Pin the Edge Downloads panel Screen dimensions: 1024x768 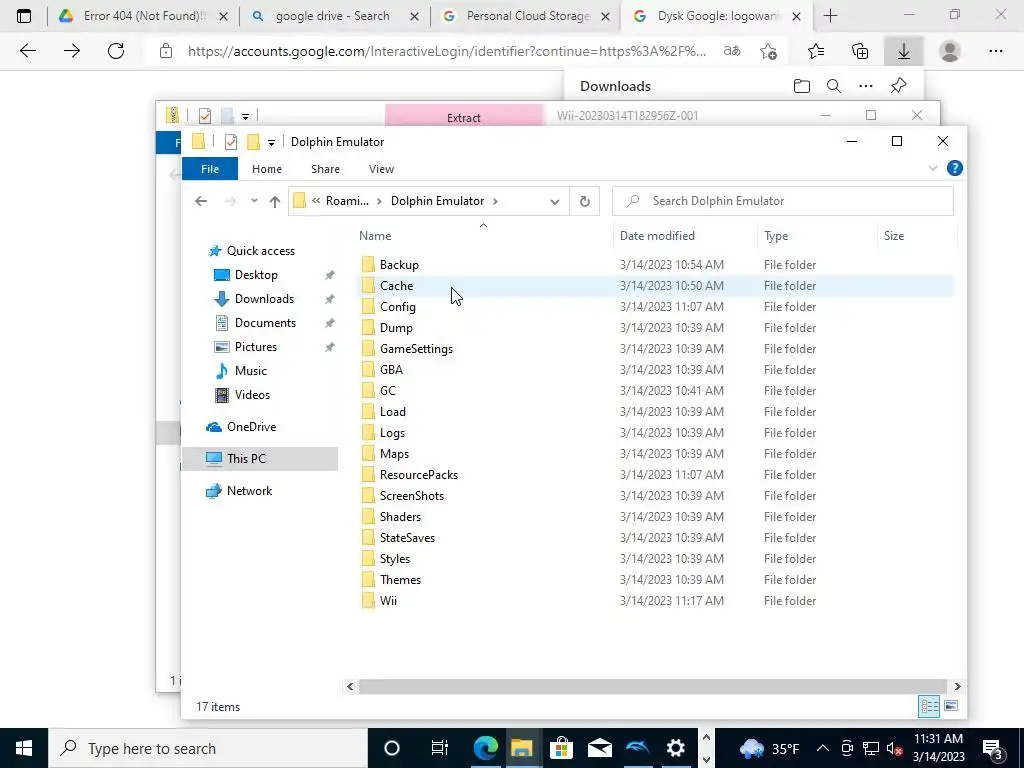pyautogui.click(x=899, y=86)
